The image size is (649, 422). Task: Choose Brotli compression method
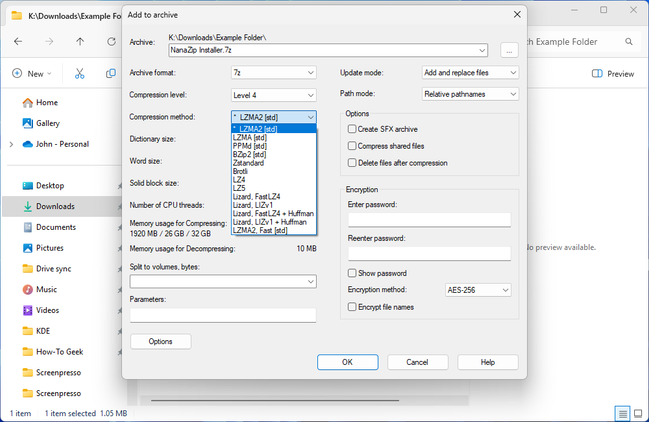pos(274,171)
